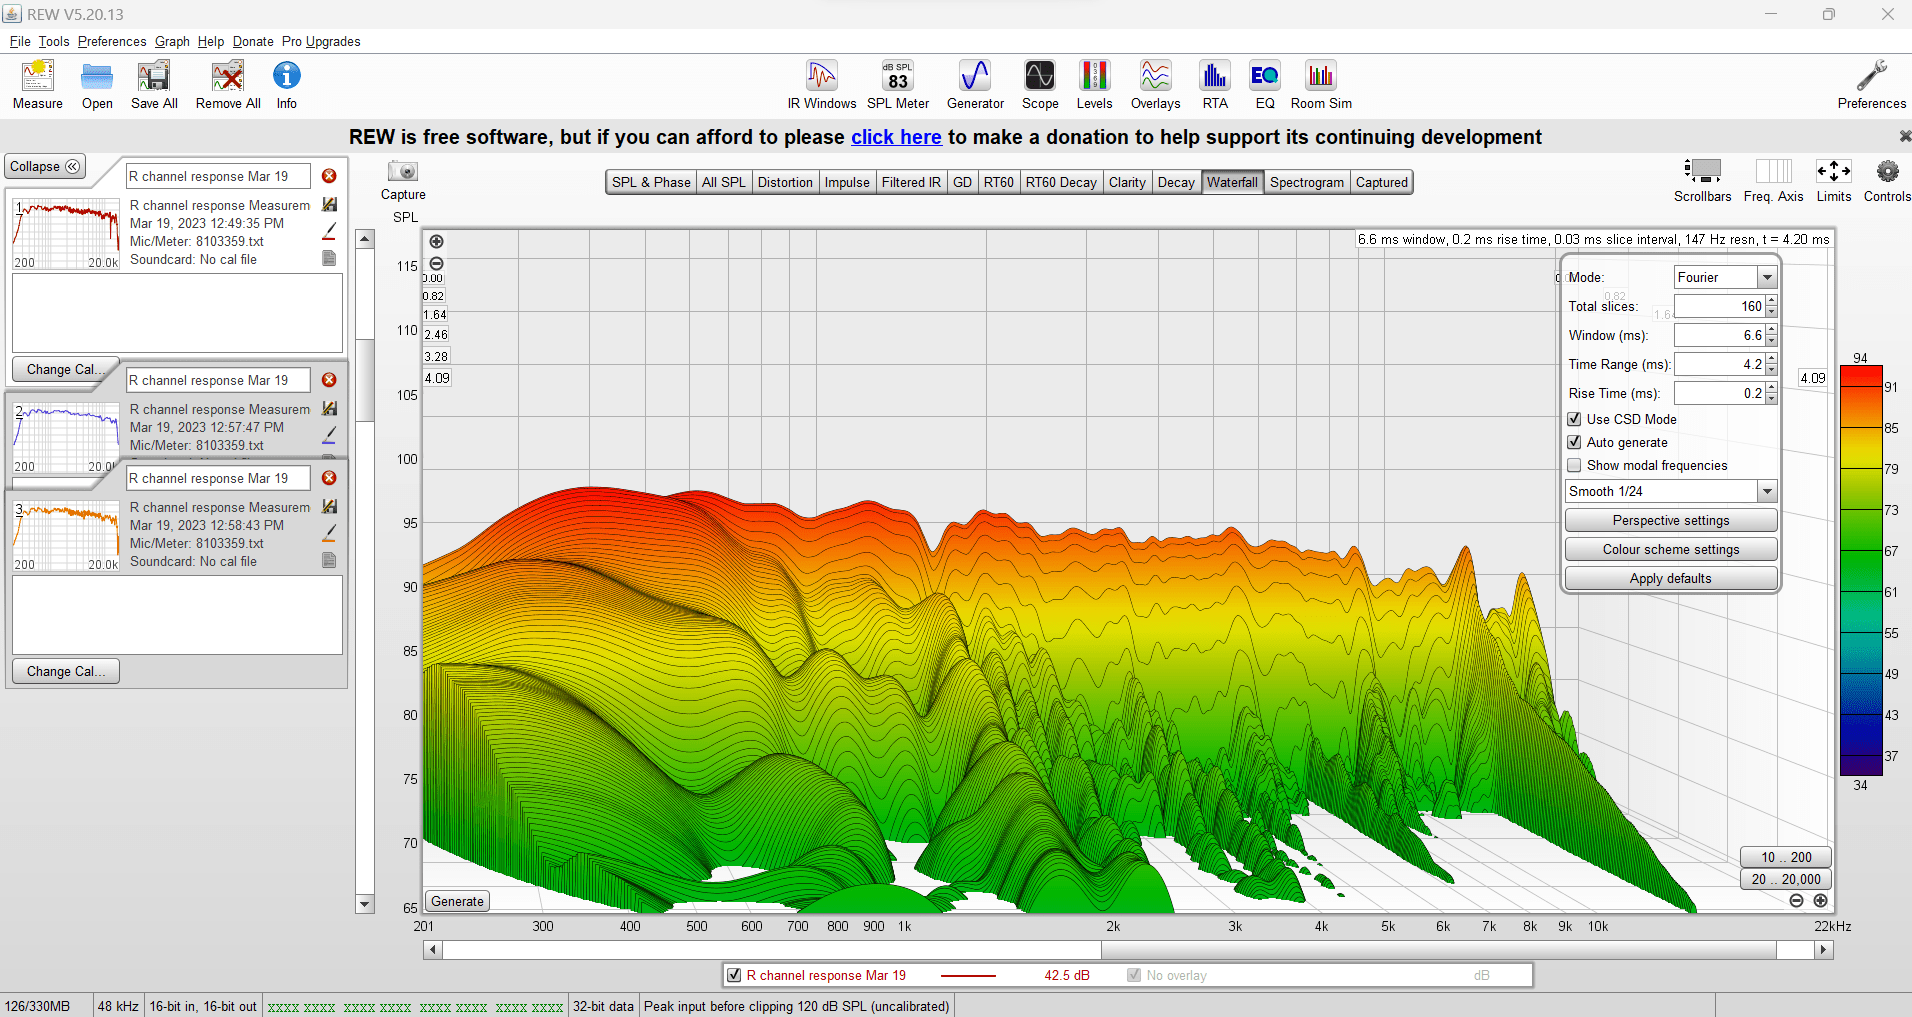1912x1017 pixels.
Task: Collapse the measurements panel
Action: pyautogui.click(x=45, y=166)
